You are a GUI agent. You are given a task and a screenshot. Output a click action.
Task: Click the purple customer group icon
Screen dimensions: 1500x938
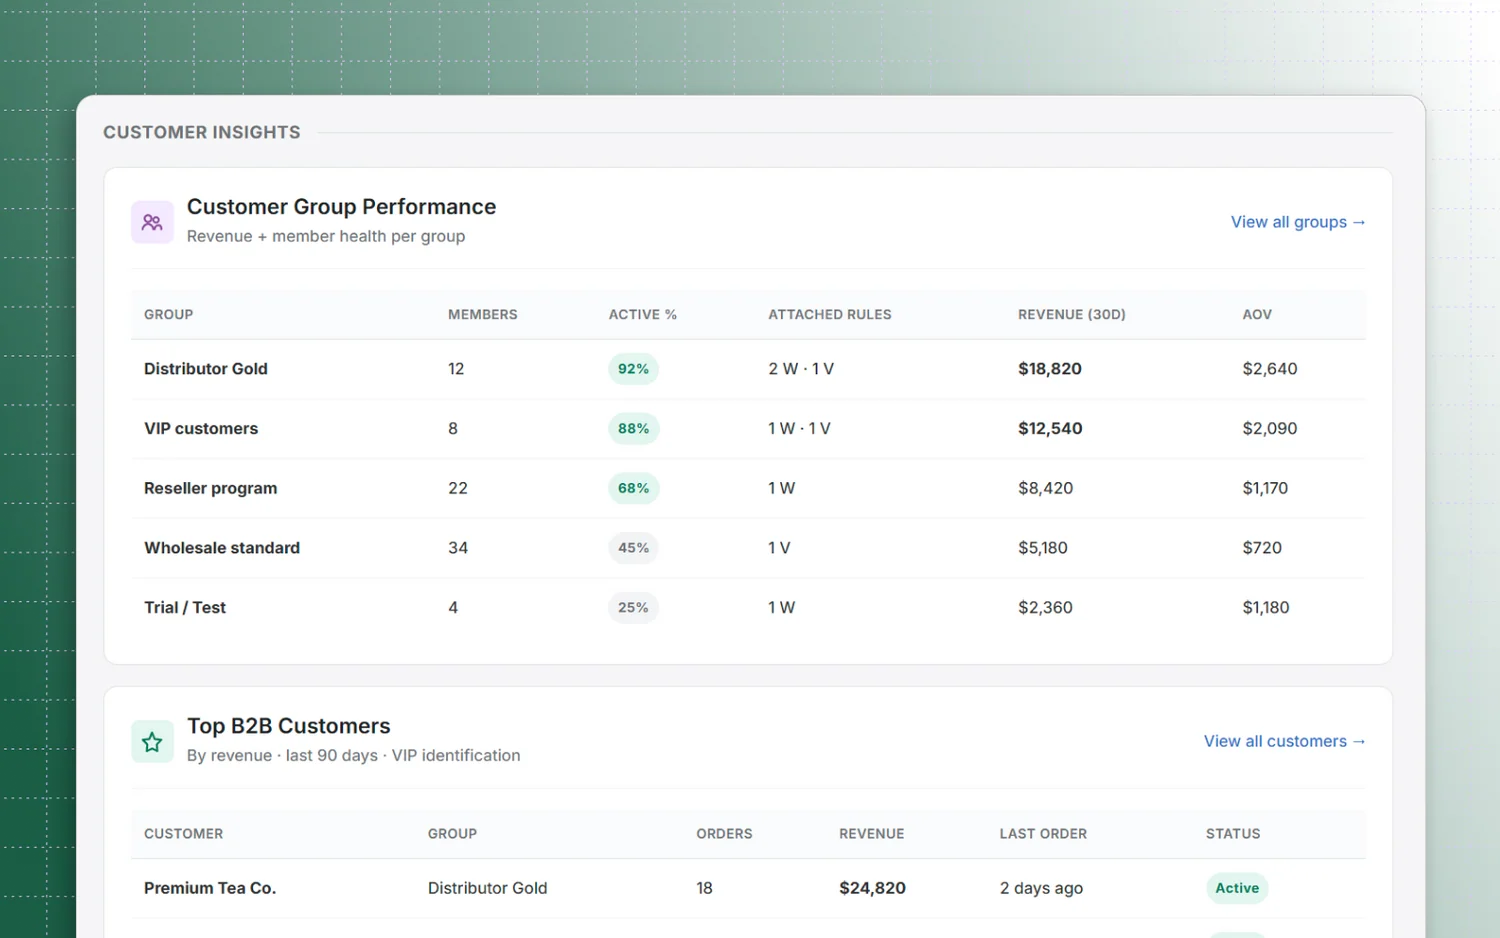pyautogui.click(x=152, y=222)
